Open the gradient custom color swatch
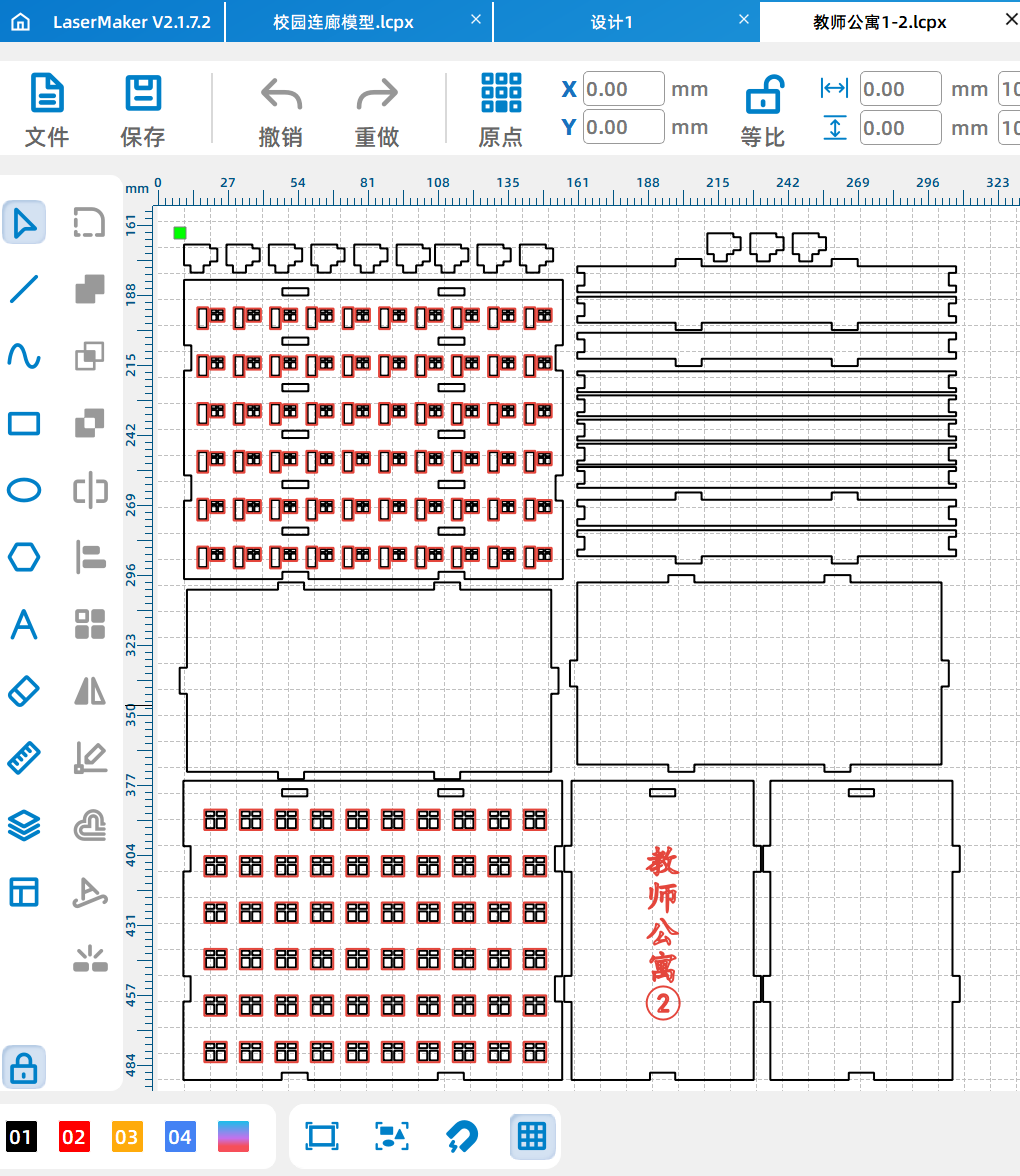This screenshot has height=1176, width=1020. [233, 1137]
